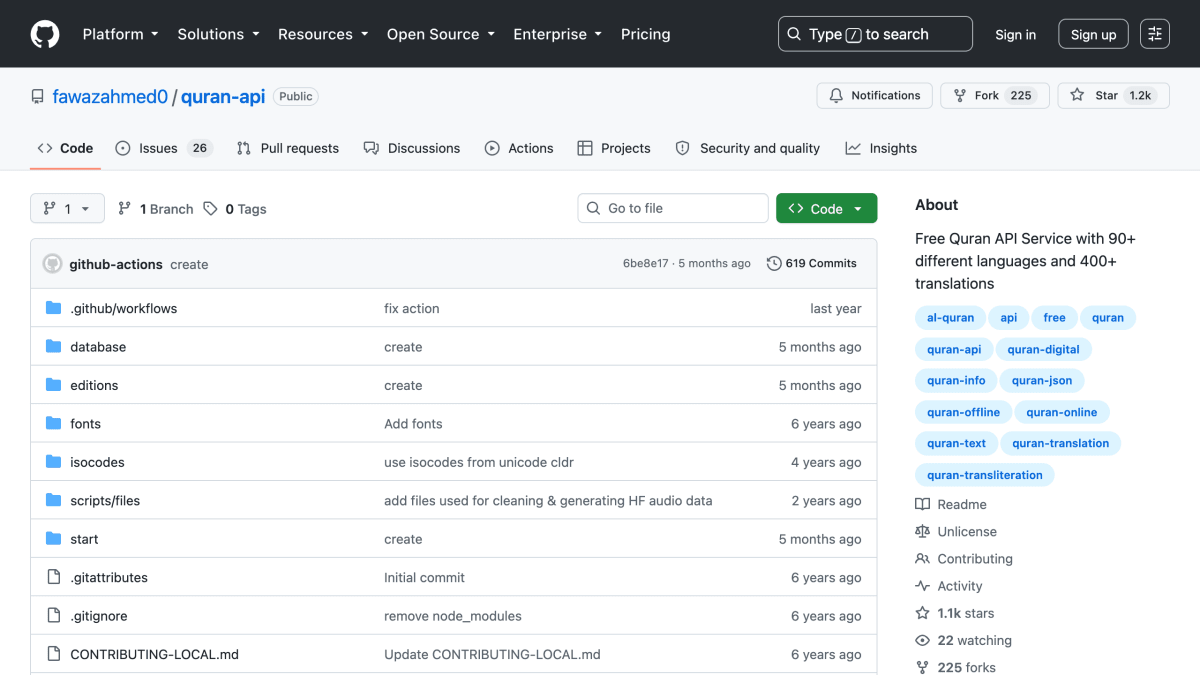Expand the Open Source menu
Image resolution: width=1200 pixels, height=675 pixels.
[440, 34]
